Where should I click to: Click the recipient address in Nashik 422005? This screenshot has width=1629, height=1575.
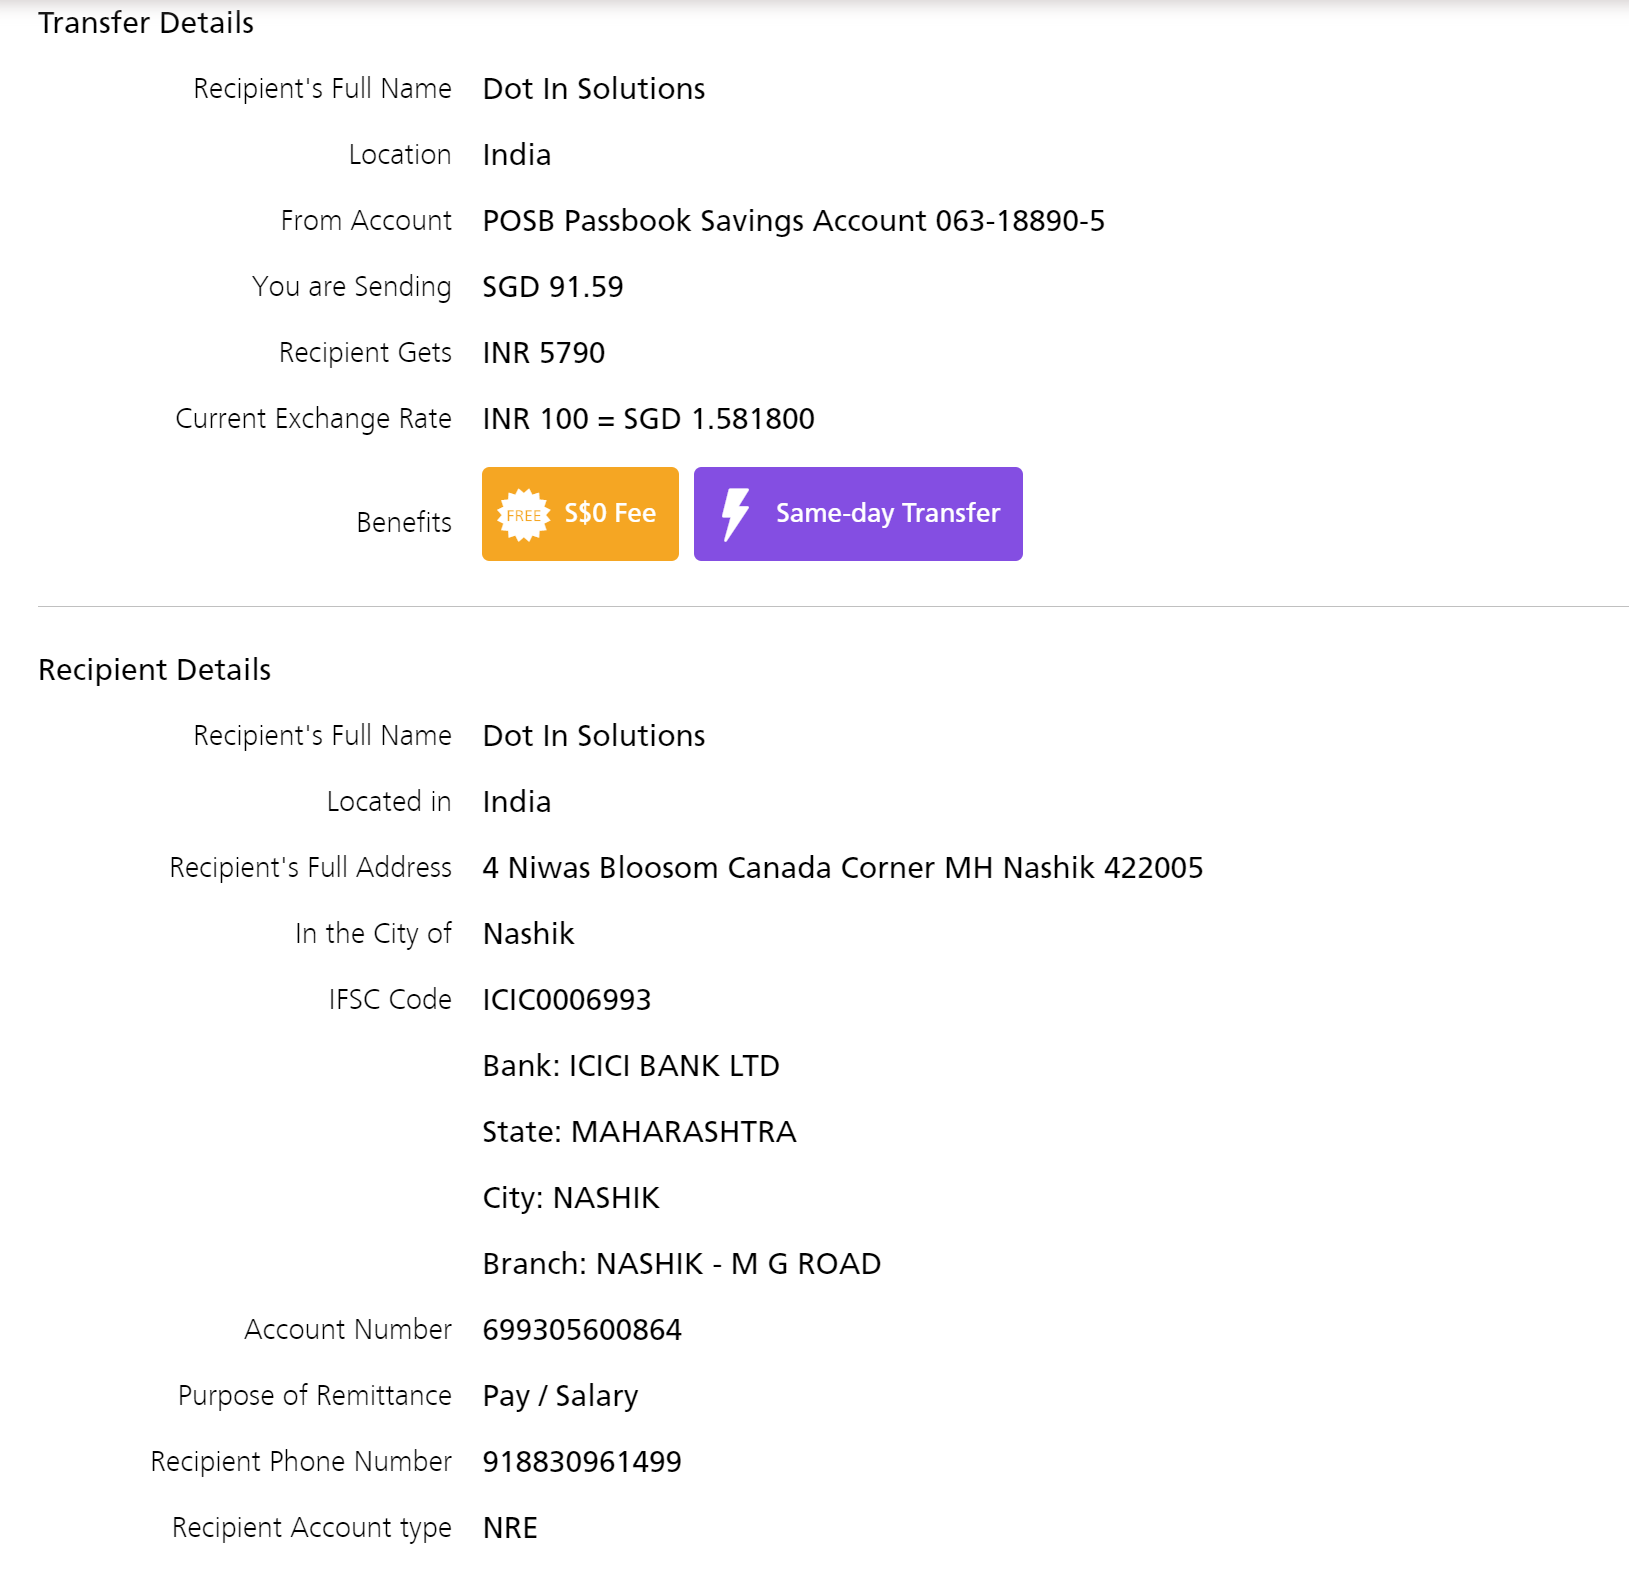click(842, 867)
